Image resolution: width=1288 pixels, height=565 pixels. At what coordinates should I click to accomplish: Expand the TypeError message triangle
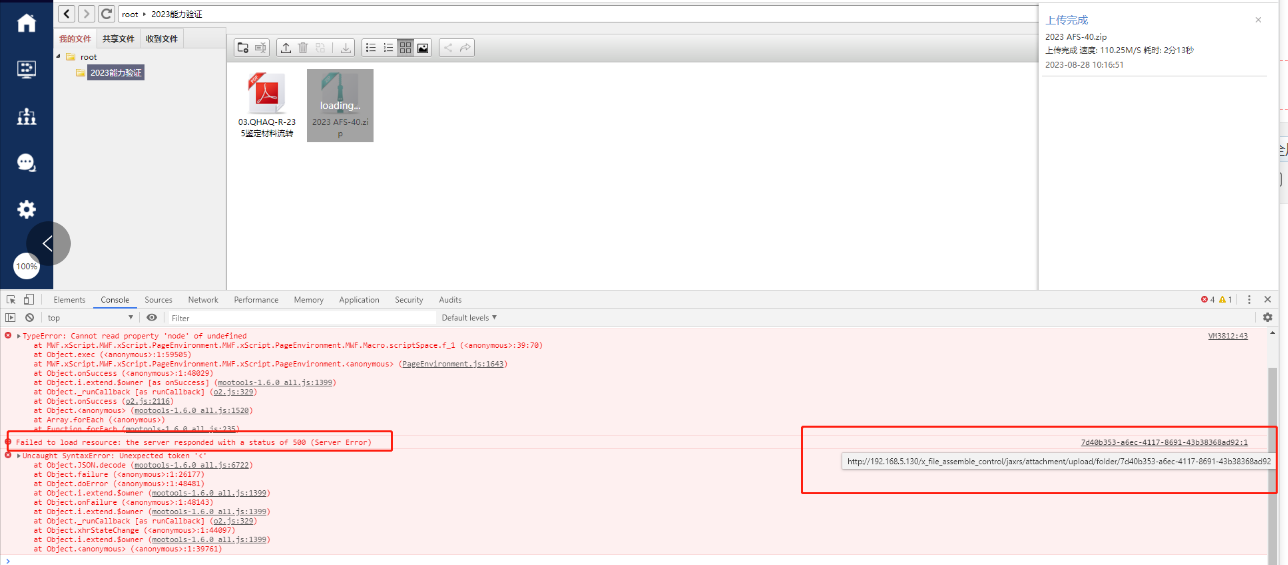pos(19,336)
